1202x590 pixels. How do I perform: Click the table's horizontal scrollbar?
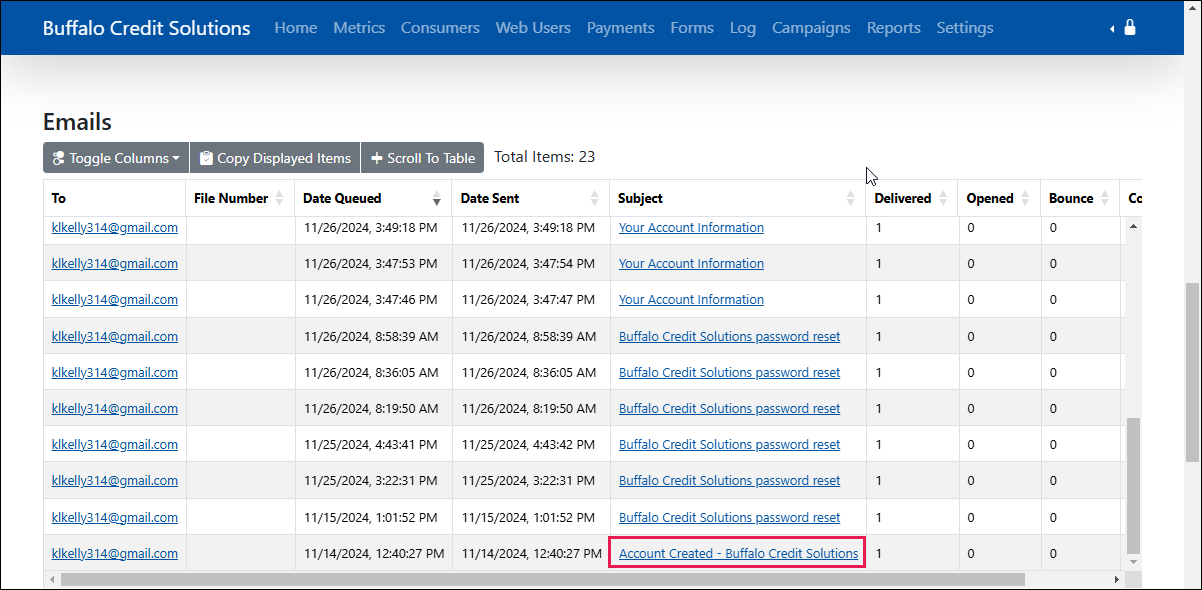click(x=543, y=579)
